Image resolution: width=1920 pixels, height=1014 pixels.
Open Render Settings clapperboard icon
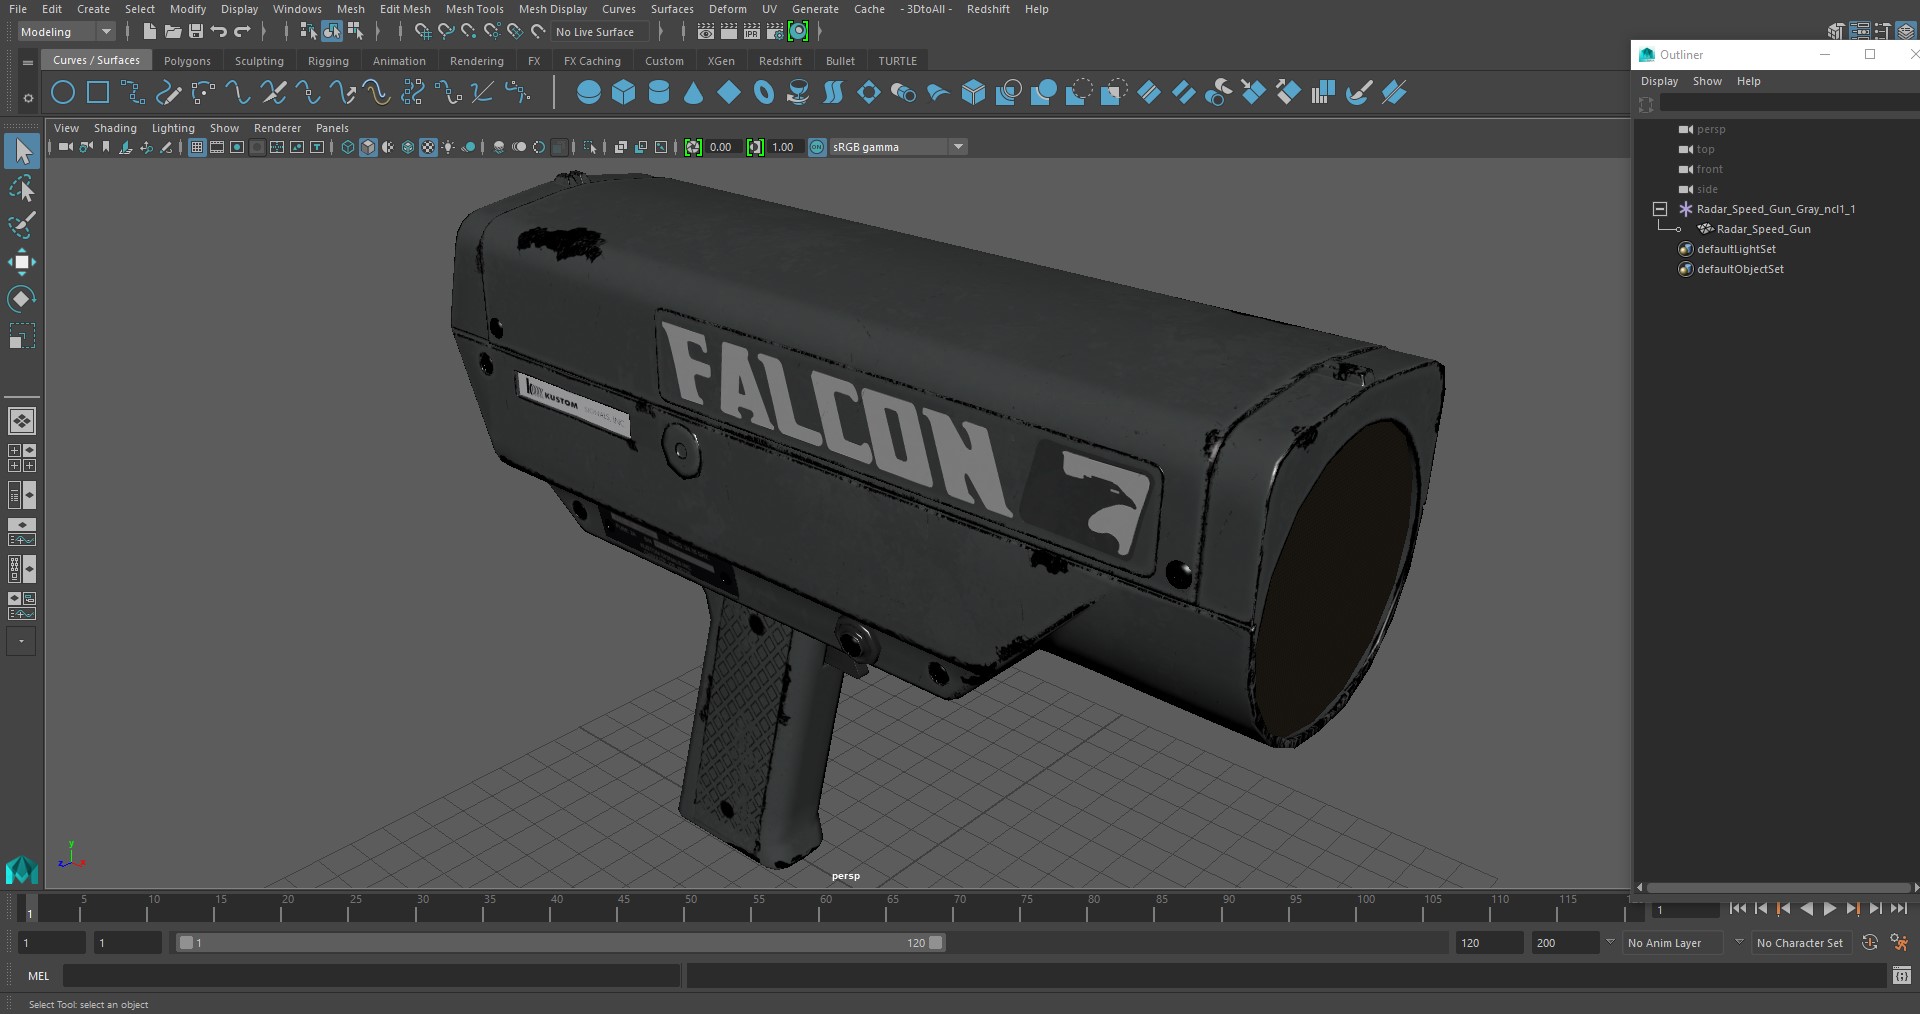[x=775, y=32]
